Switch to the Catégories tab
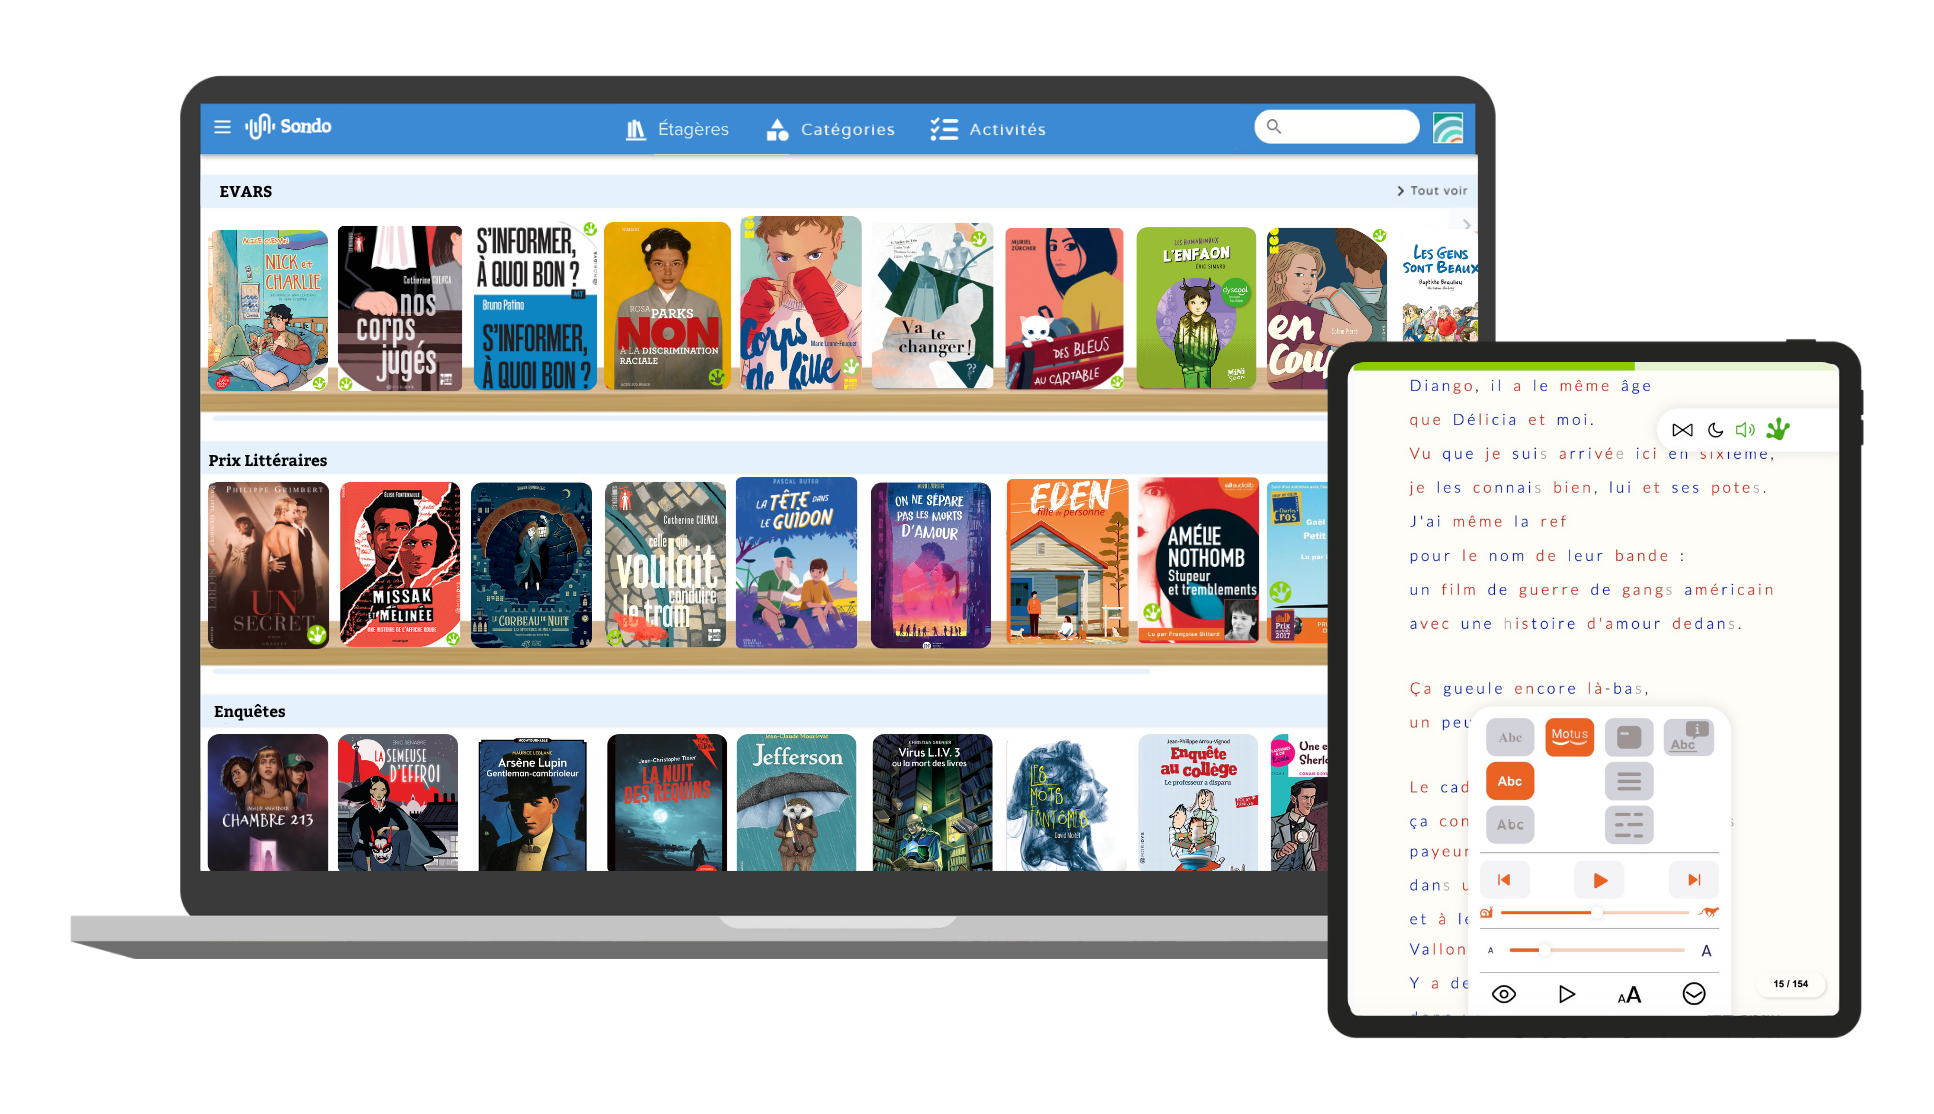The image size is (1934, 1114). (x=830, y=129)
